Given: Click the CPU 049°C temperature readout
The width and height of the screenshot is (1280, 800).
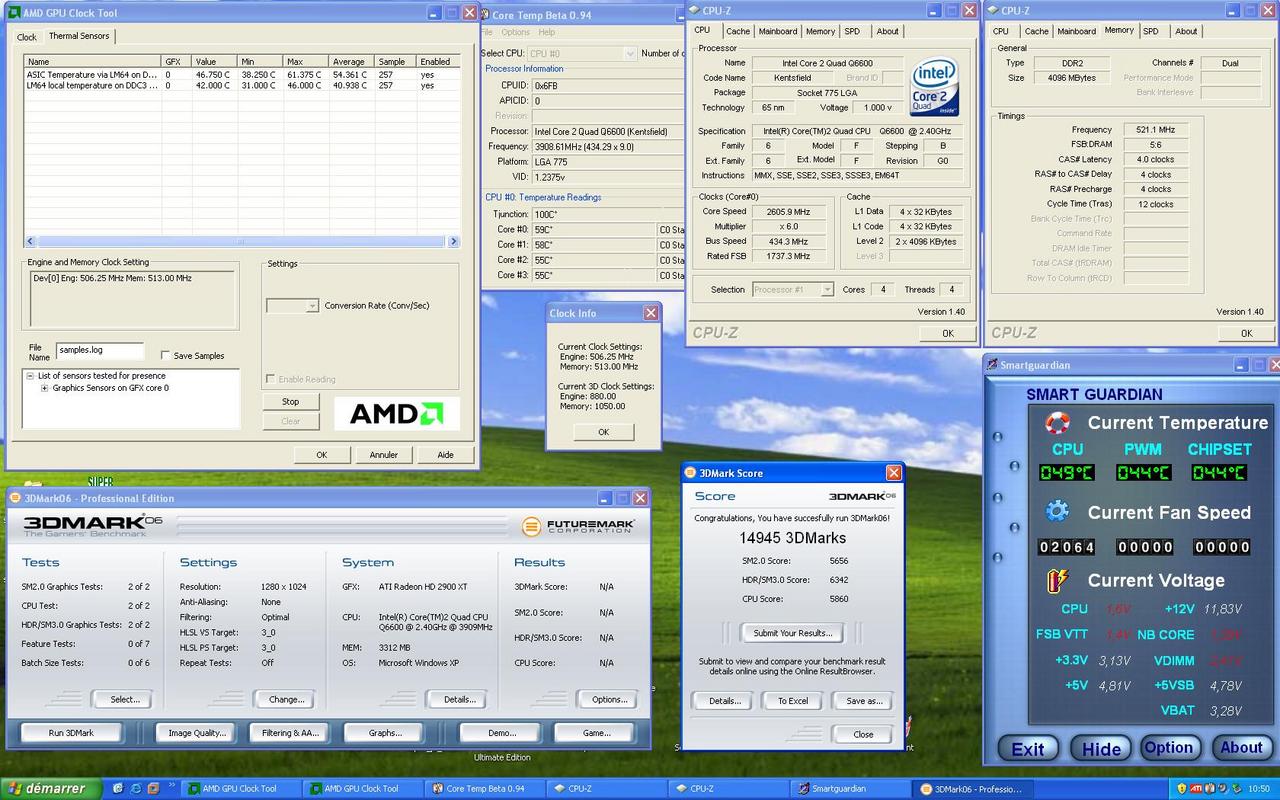Looking at the screenshot, I should [x=1066, y=472].
